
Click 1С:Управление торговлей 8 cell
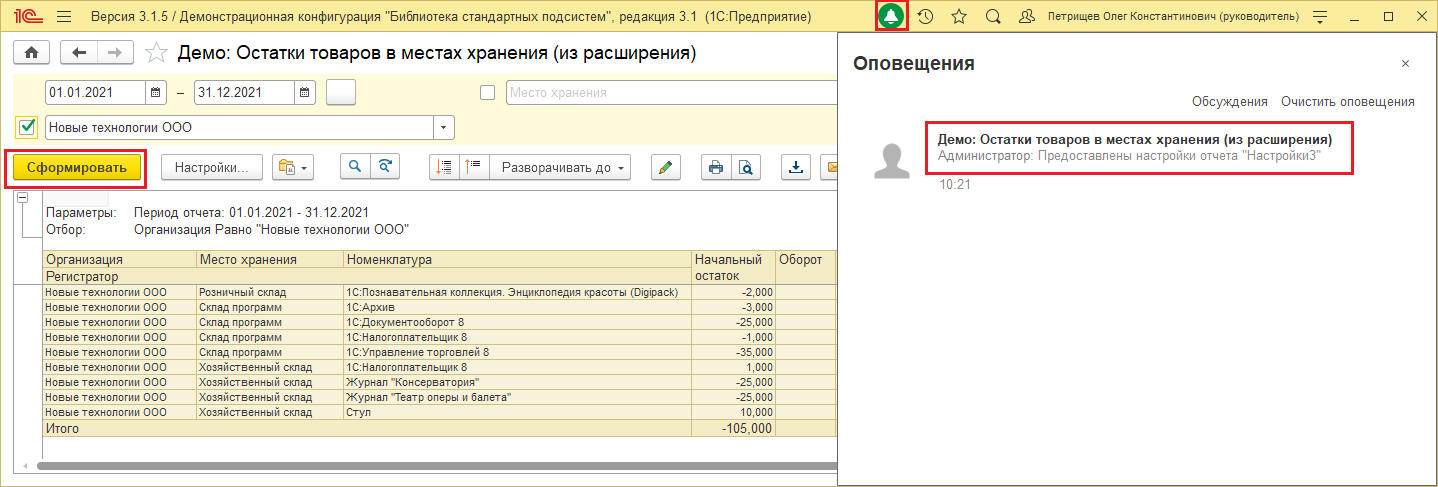click(x=517, y=352)
